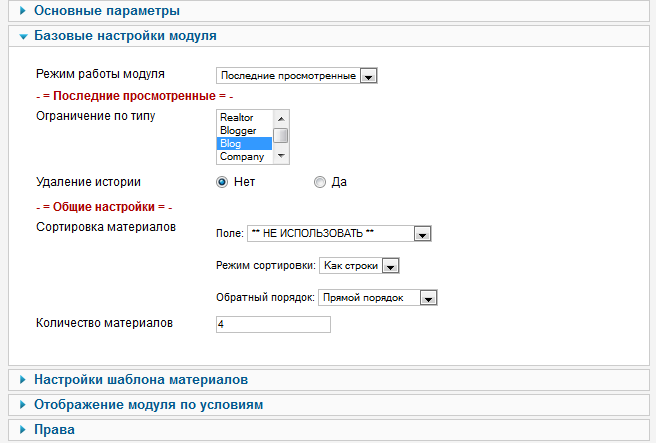
Task: Click arrow icon beside Настройки шаблона материалов
Action: [x=23, y=379]
